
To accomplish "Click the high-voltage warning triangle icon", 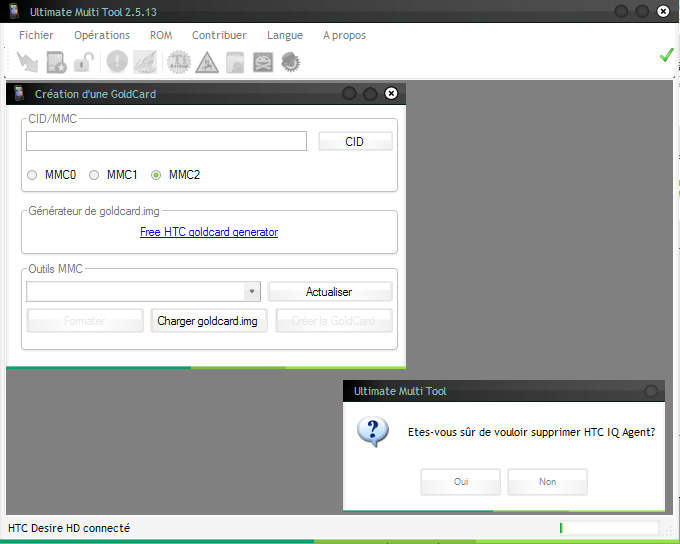I will coord(207,62).
